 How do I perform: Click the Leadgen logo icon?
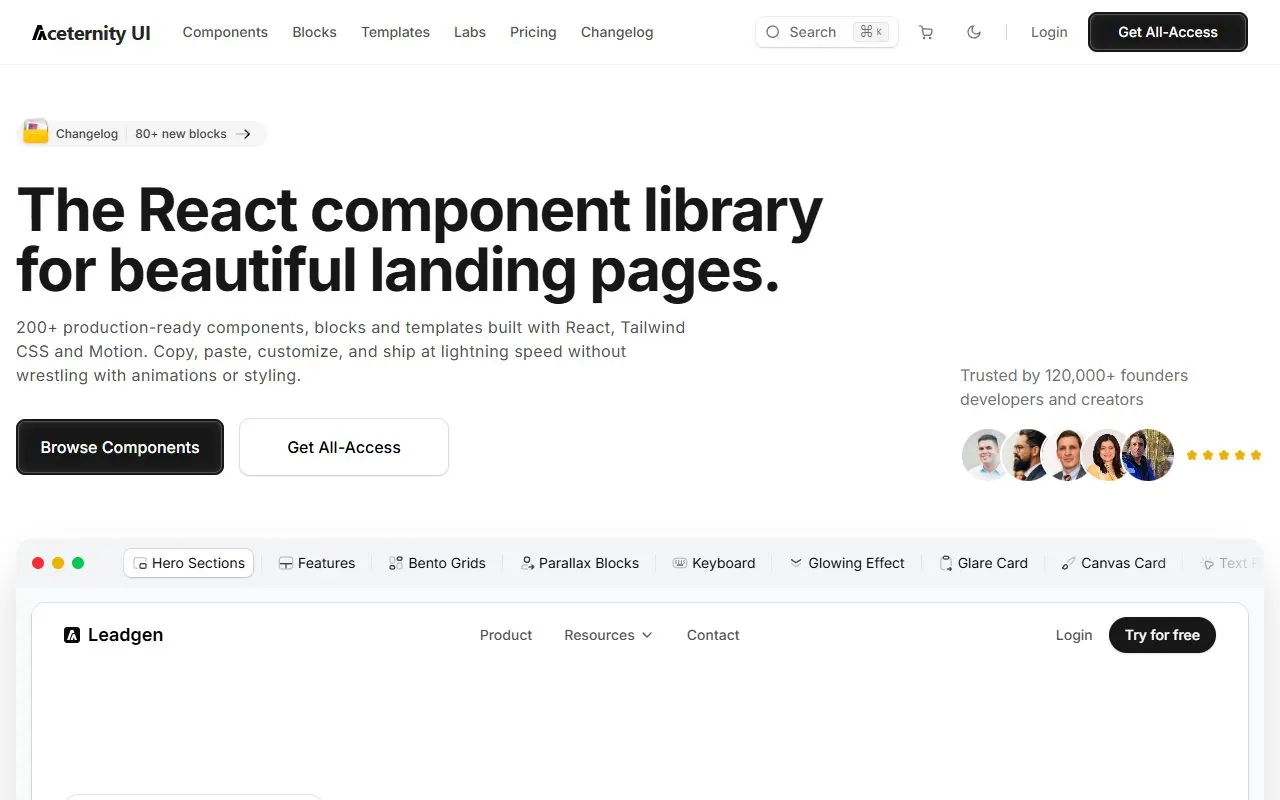[72, 635]
